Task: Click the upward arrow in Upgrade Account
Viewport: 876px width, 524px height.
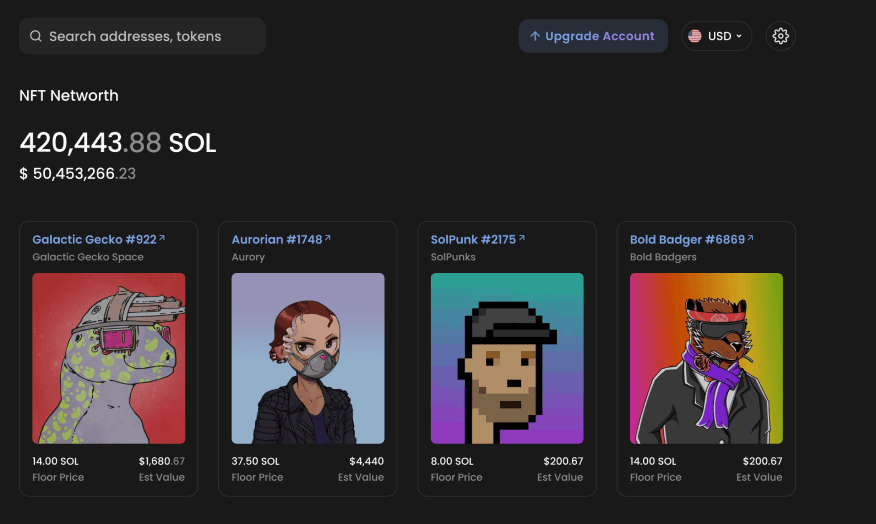Action: [x=535, y=36]
